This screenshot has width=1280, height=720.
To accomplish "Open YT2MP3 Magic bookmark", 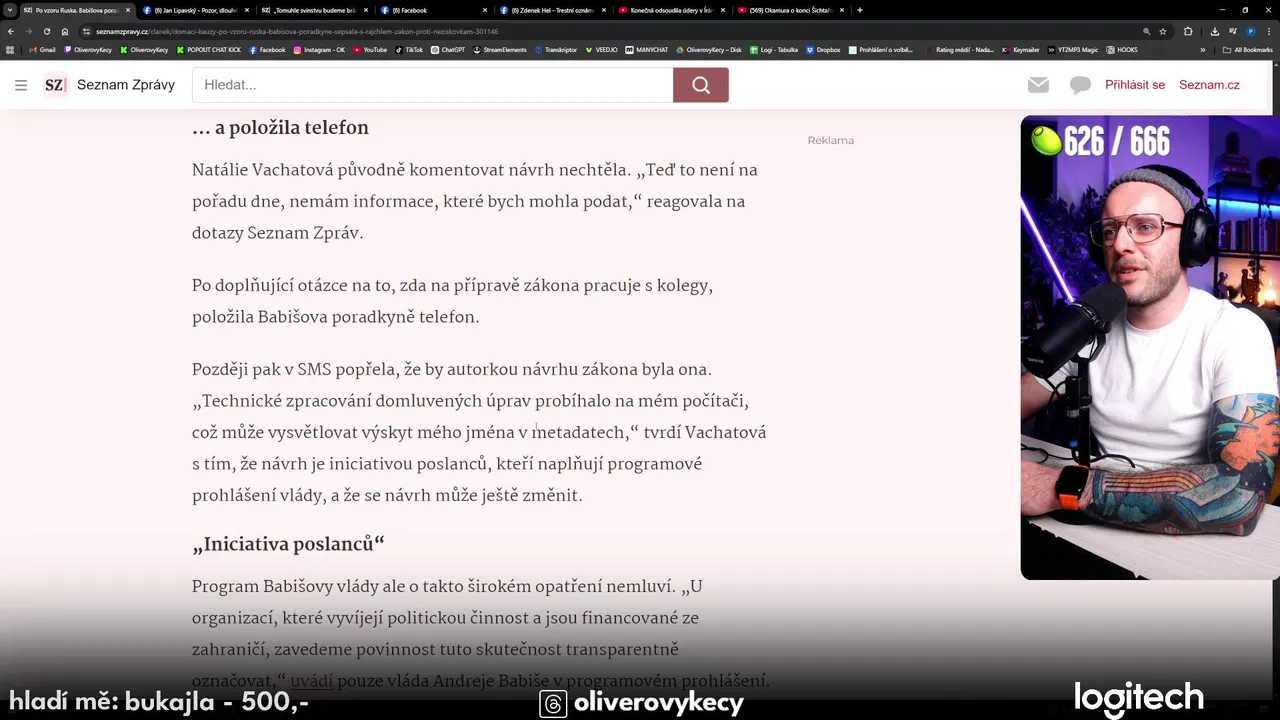I will (x=1072, y=49).
